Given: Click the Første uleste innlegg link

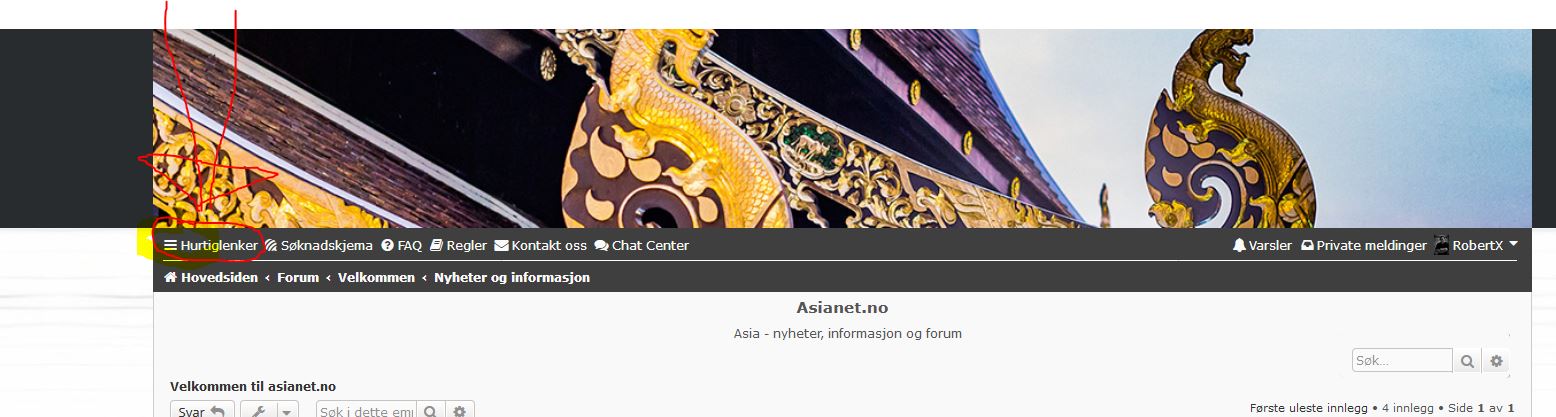Looking at the screenshot, I should pos(1310,408).
